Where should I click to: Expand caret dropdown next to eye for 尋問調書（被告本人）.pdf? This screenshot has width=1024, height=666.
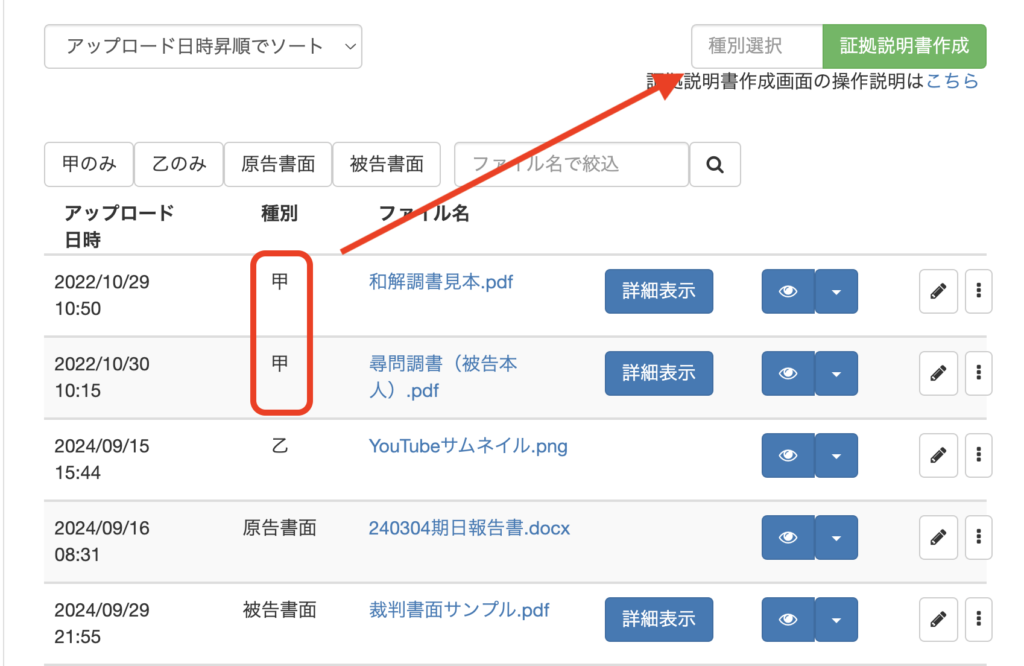pos(836,373)
